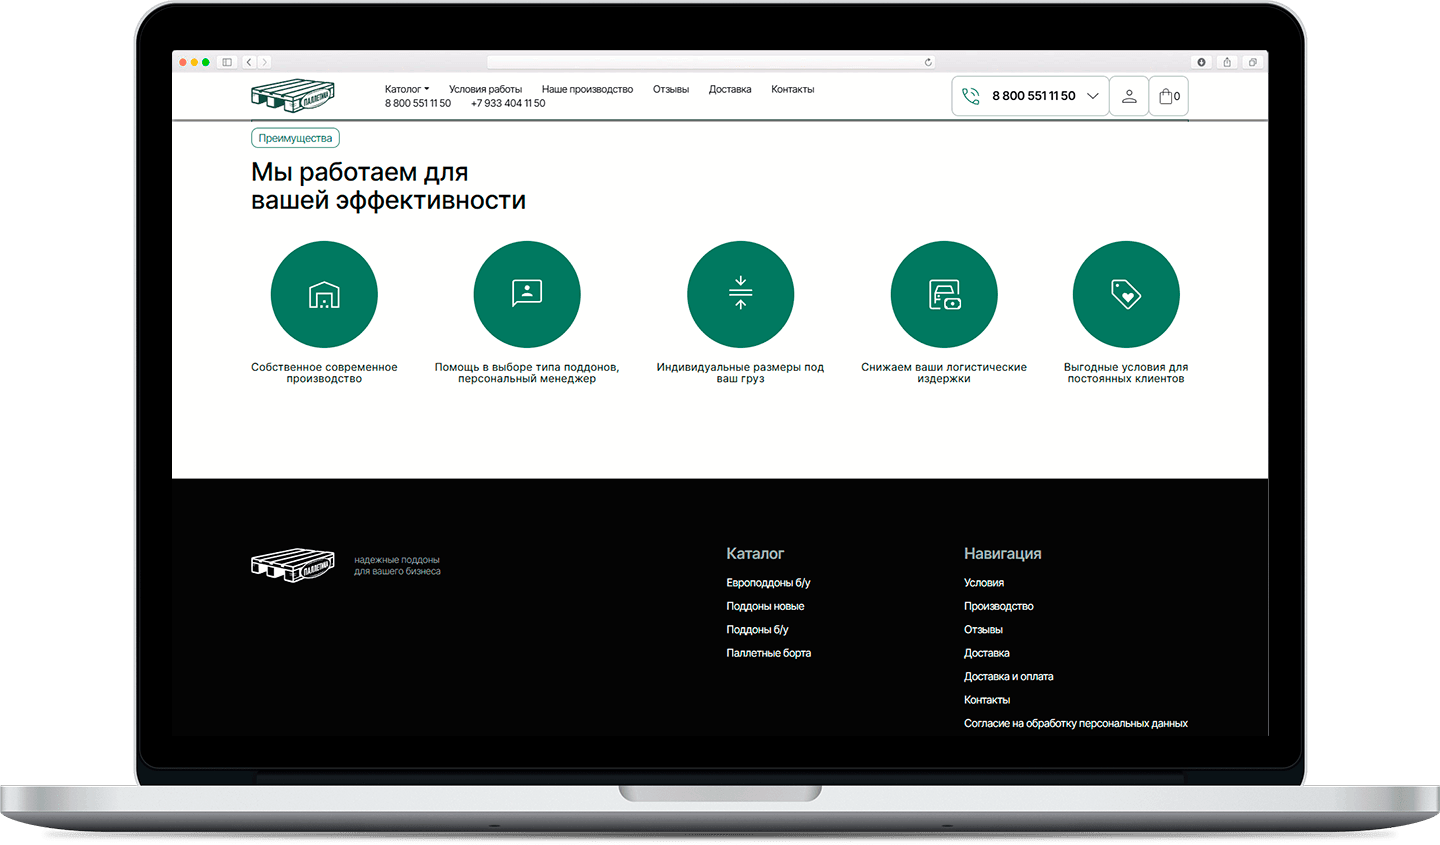This screenshot has height=845, width=1440.
Task: Click the green pallet logo in header
Action: tap(292, 96)
